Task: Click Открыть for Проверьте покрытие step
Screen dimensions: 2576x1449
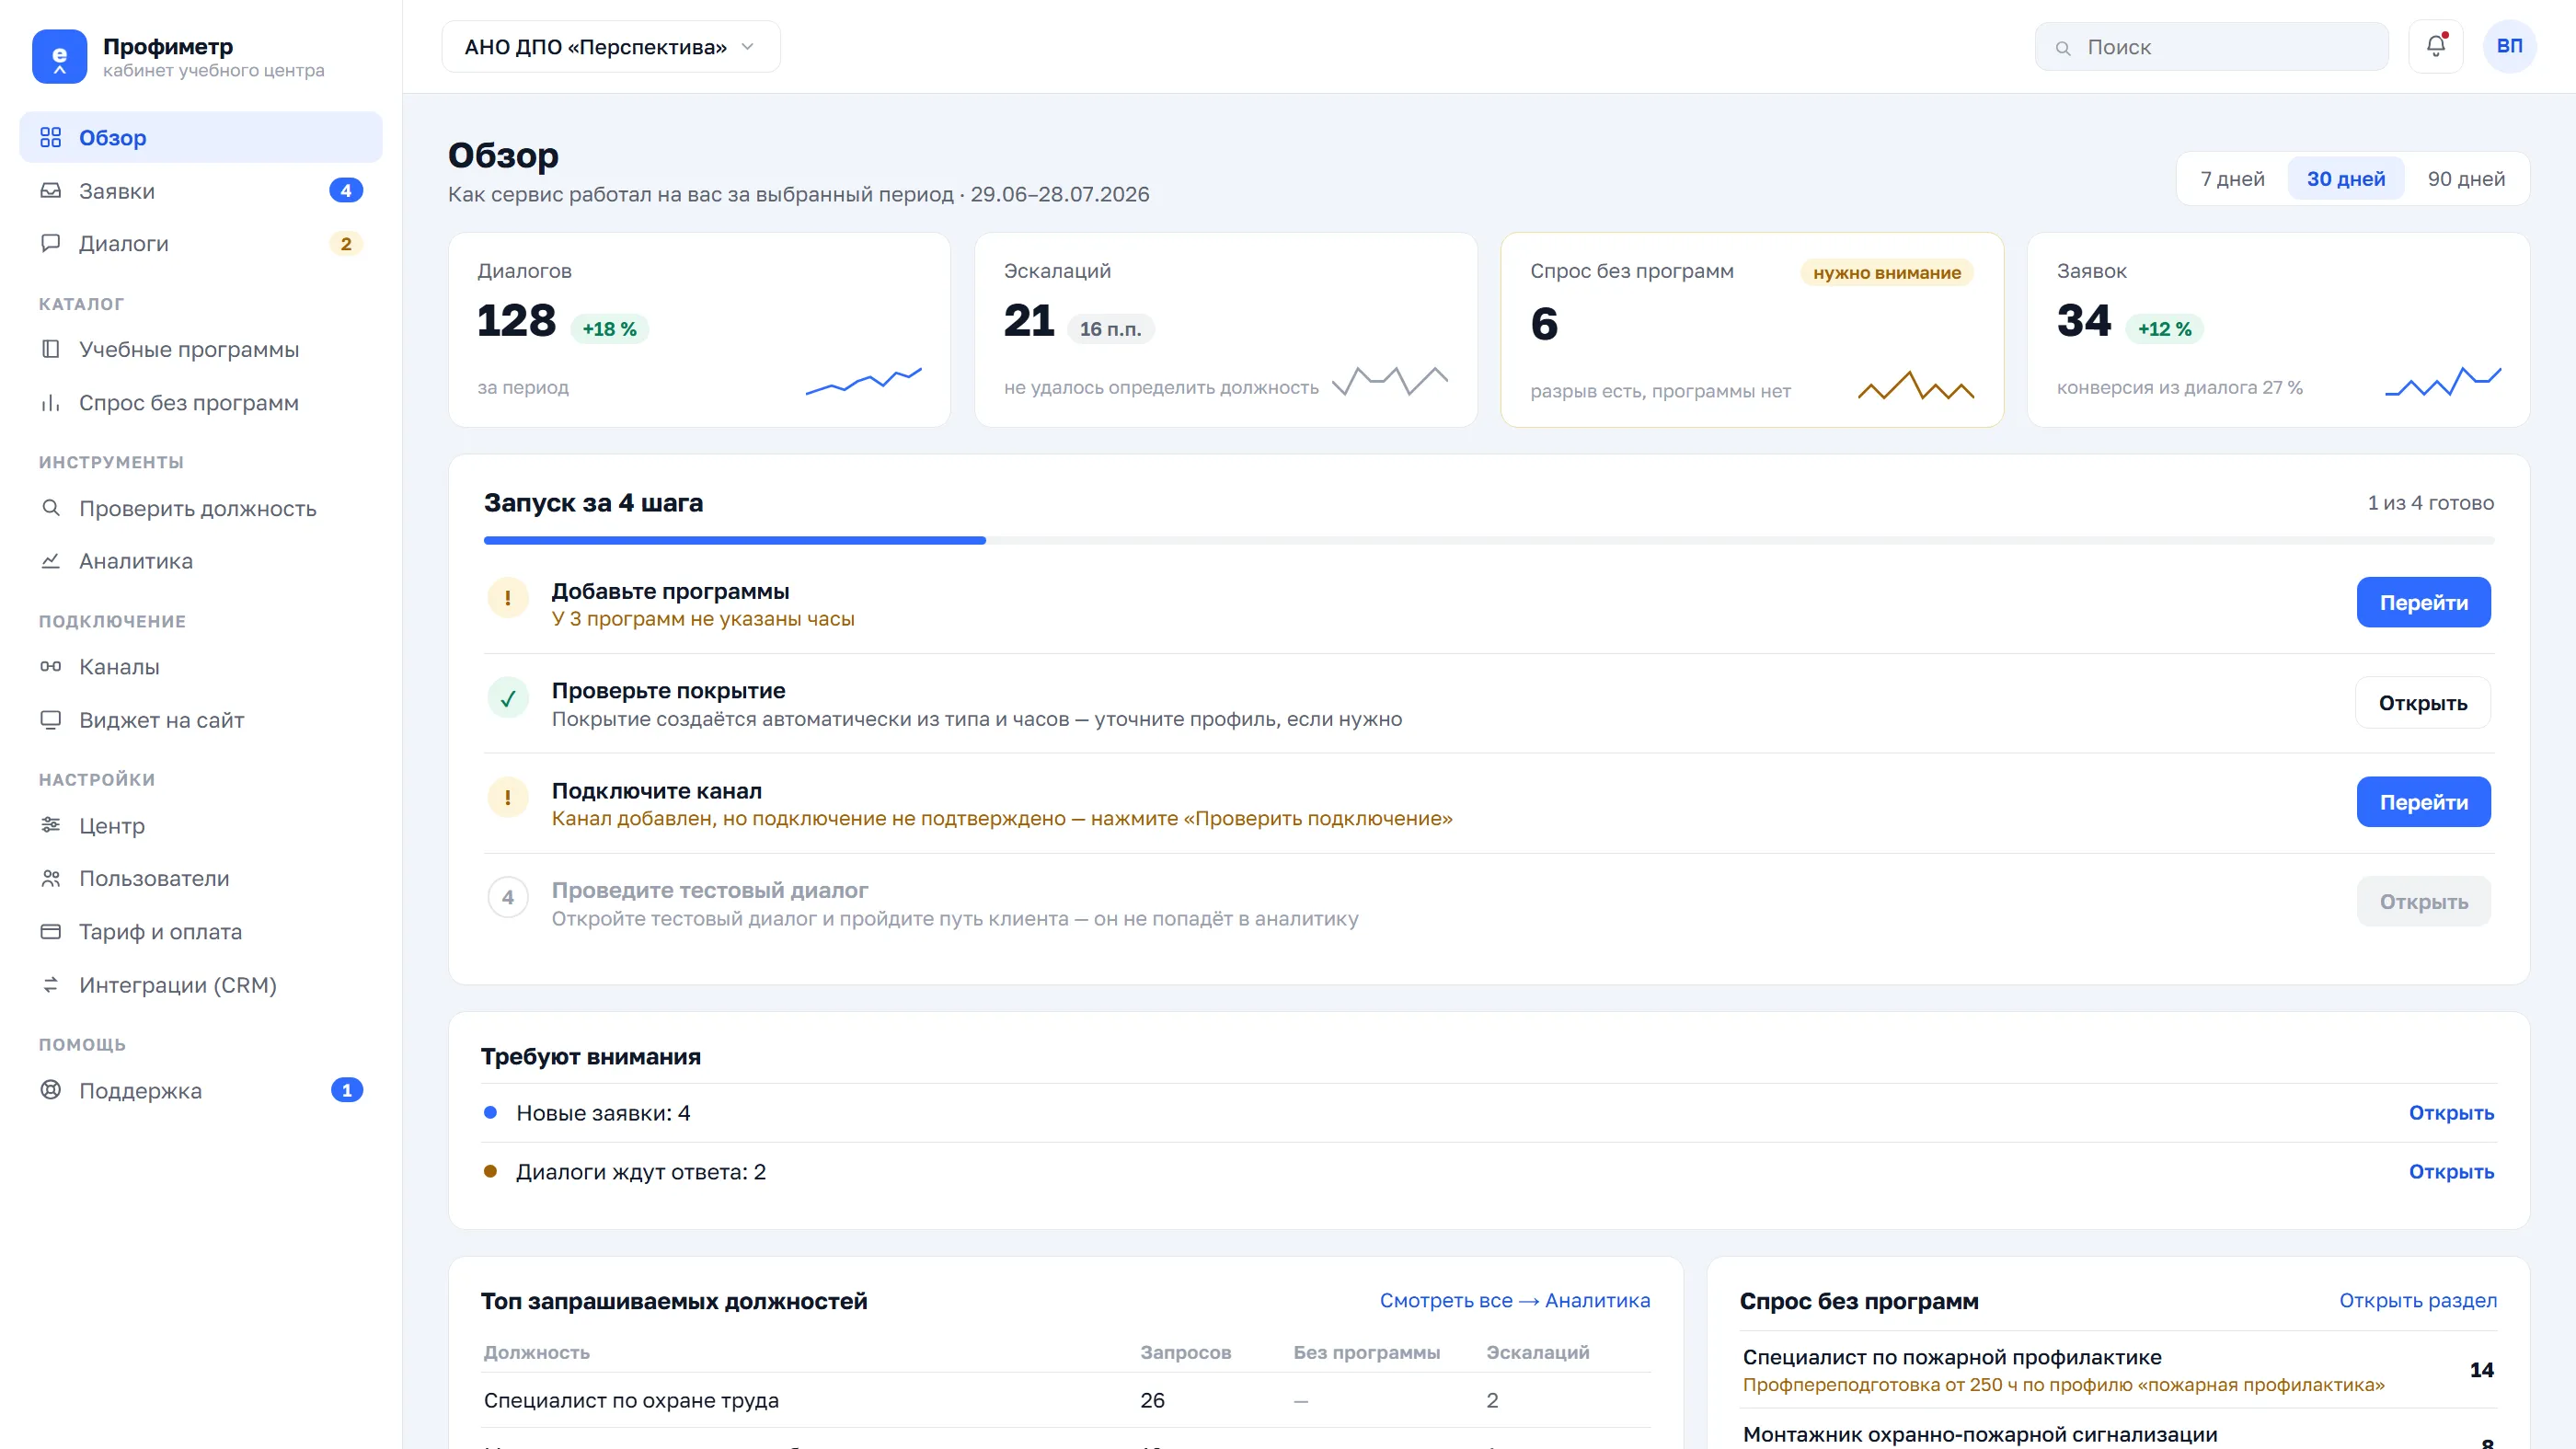Action: [x=2423, y=702]
